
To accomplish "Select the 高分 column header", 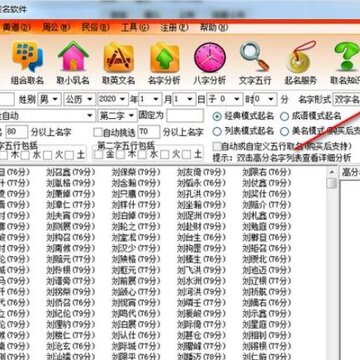I will 350,173.
